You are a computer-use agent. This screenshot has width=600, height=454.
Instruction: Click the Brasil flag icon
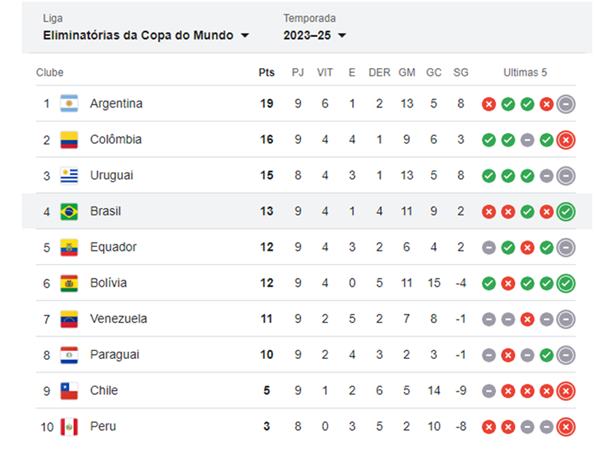[x=69, y=212]
